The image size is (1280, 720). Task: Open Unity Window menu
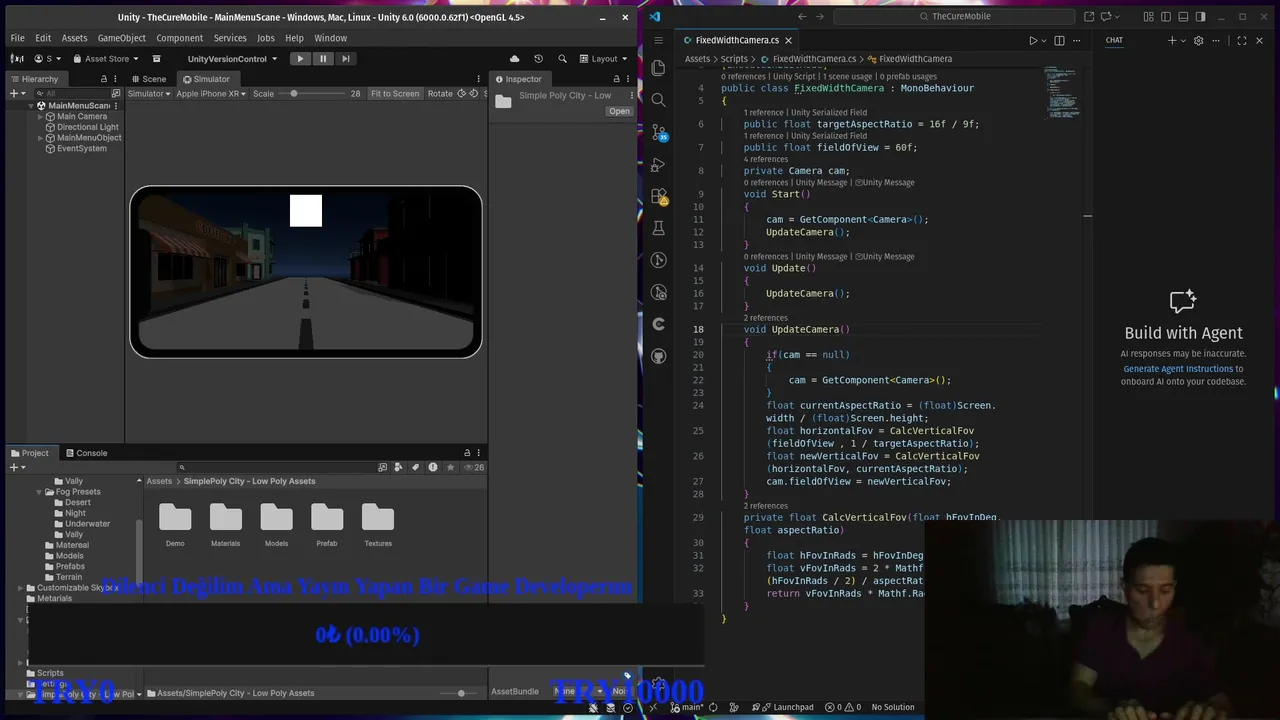(x=330, y=38)
